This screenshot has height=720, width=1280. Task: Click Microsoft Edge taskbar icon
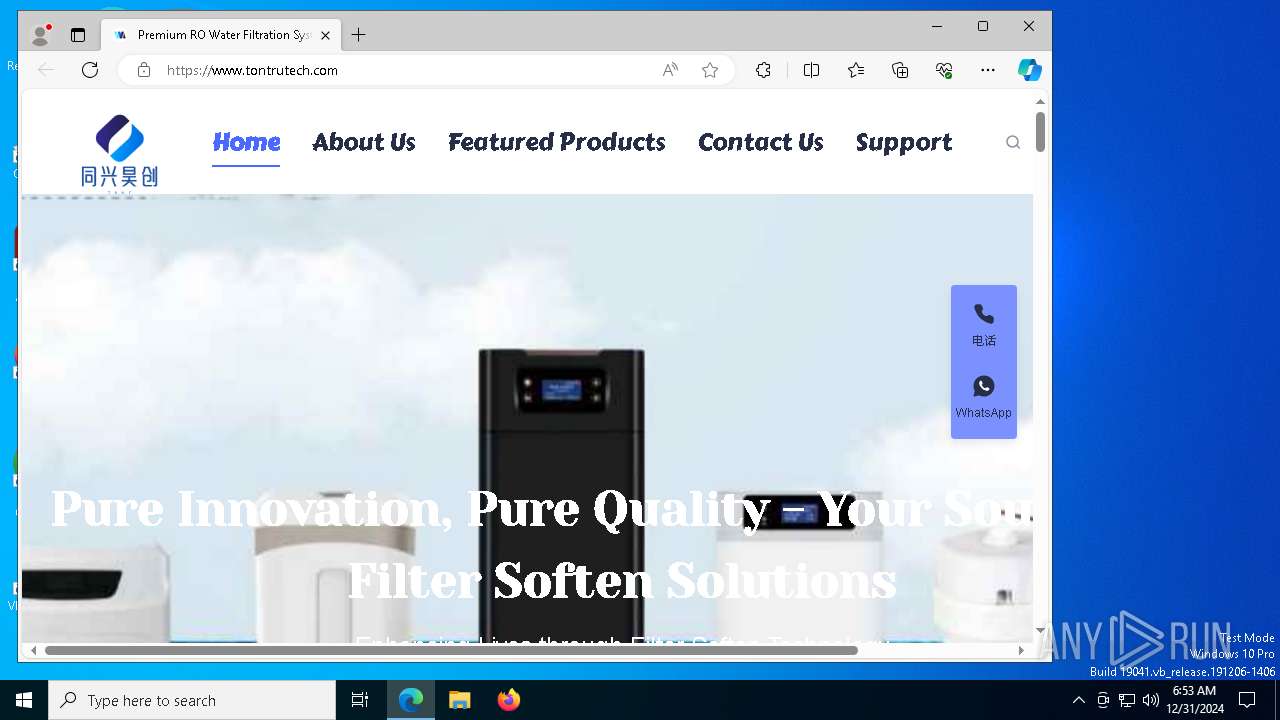pos(411,700)
